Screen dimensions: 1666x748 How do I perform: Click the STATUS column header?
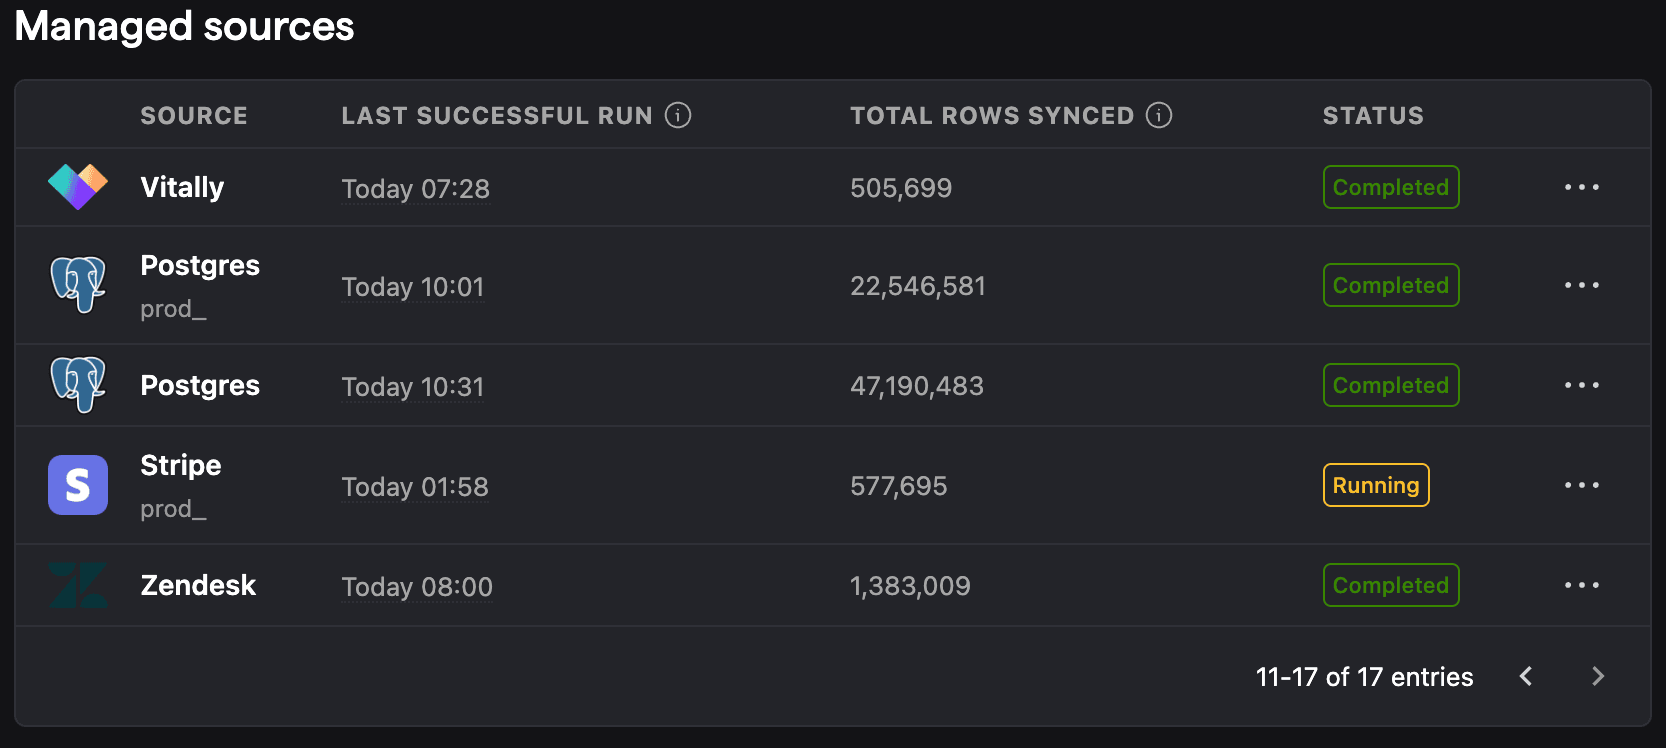coord(1373,115)
